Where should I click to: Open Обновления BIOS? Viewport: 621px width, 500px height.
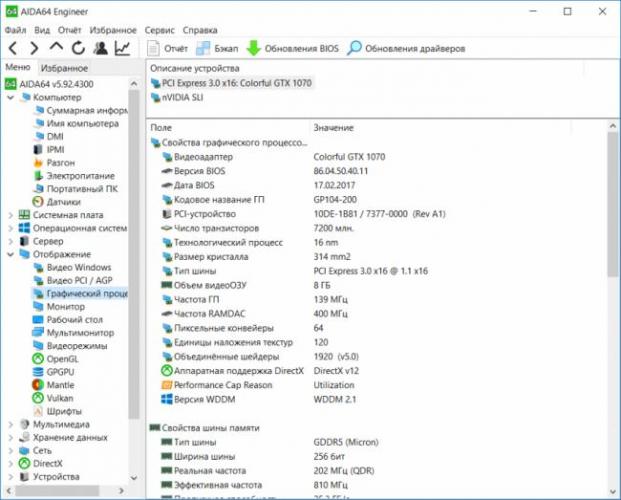click(x=292, y=48)
